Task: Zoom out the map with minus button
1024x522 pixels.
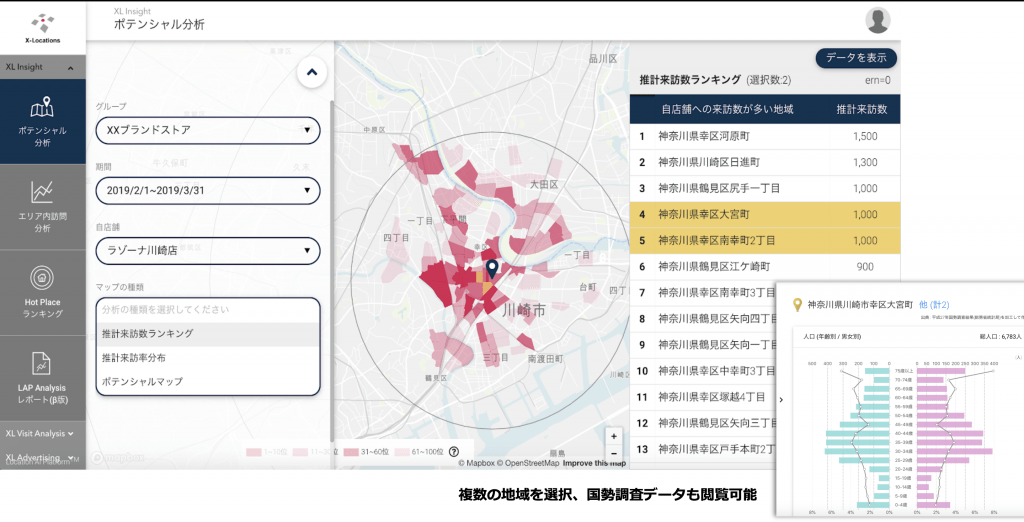Action: [614, 453]
